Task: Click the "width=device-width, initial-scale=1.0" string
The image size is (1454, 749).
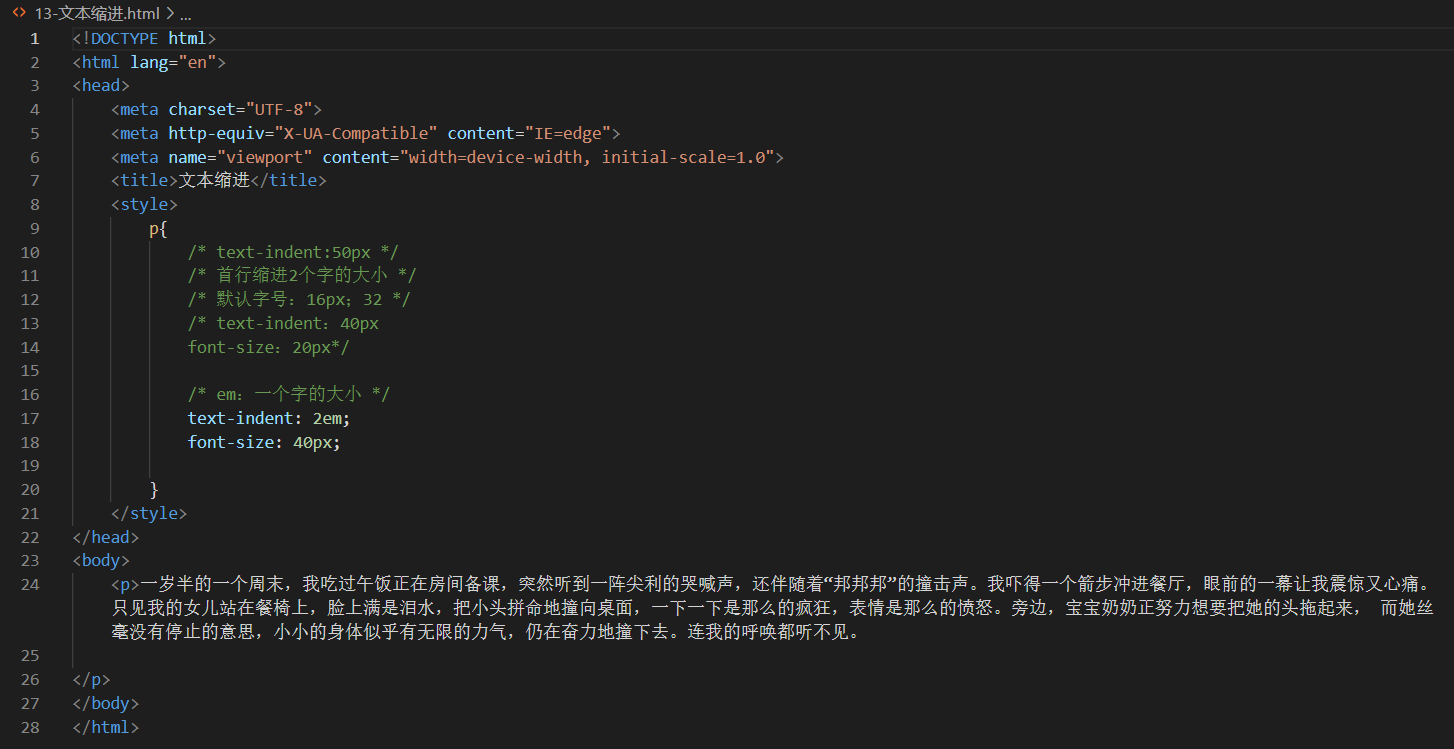Action: (587, 157)
